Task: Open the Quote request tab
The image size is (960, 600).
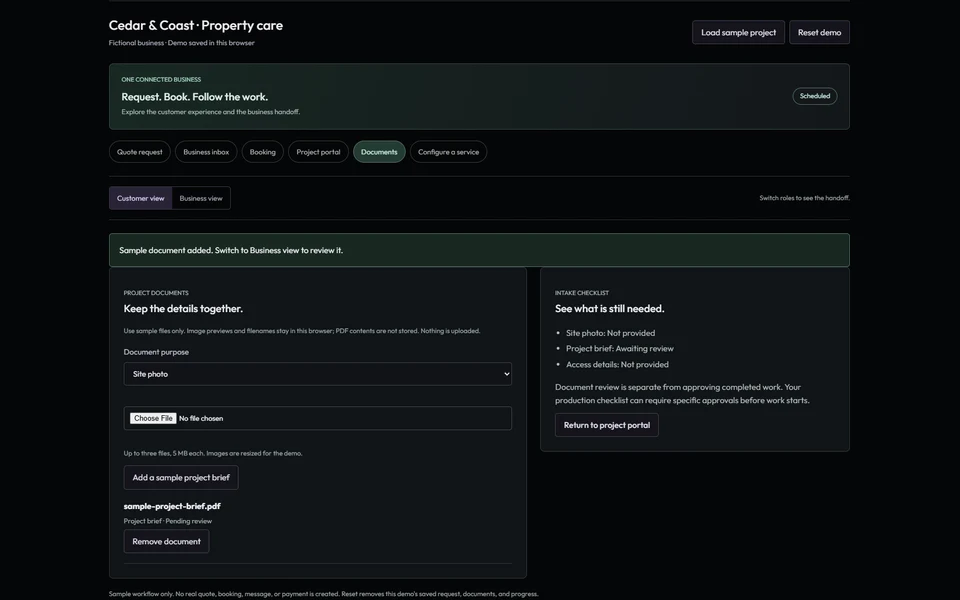Action: coord(140,152)
